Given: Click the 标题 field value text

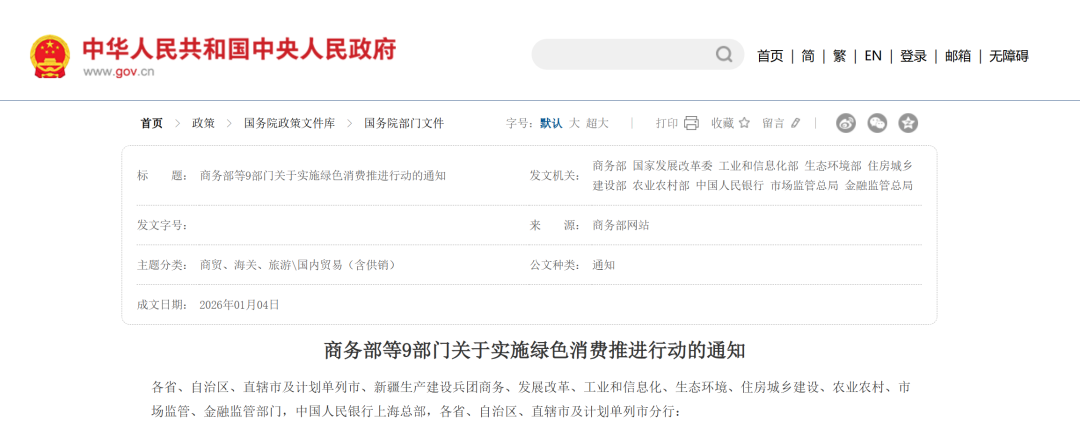Looking at the screenshot, I should [322, 176].
